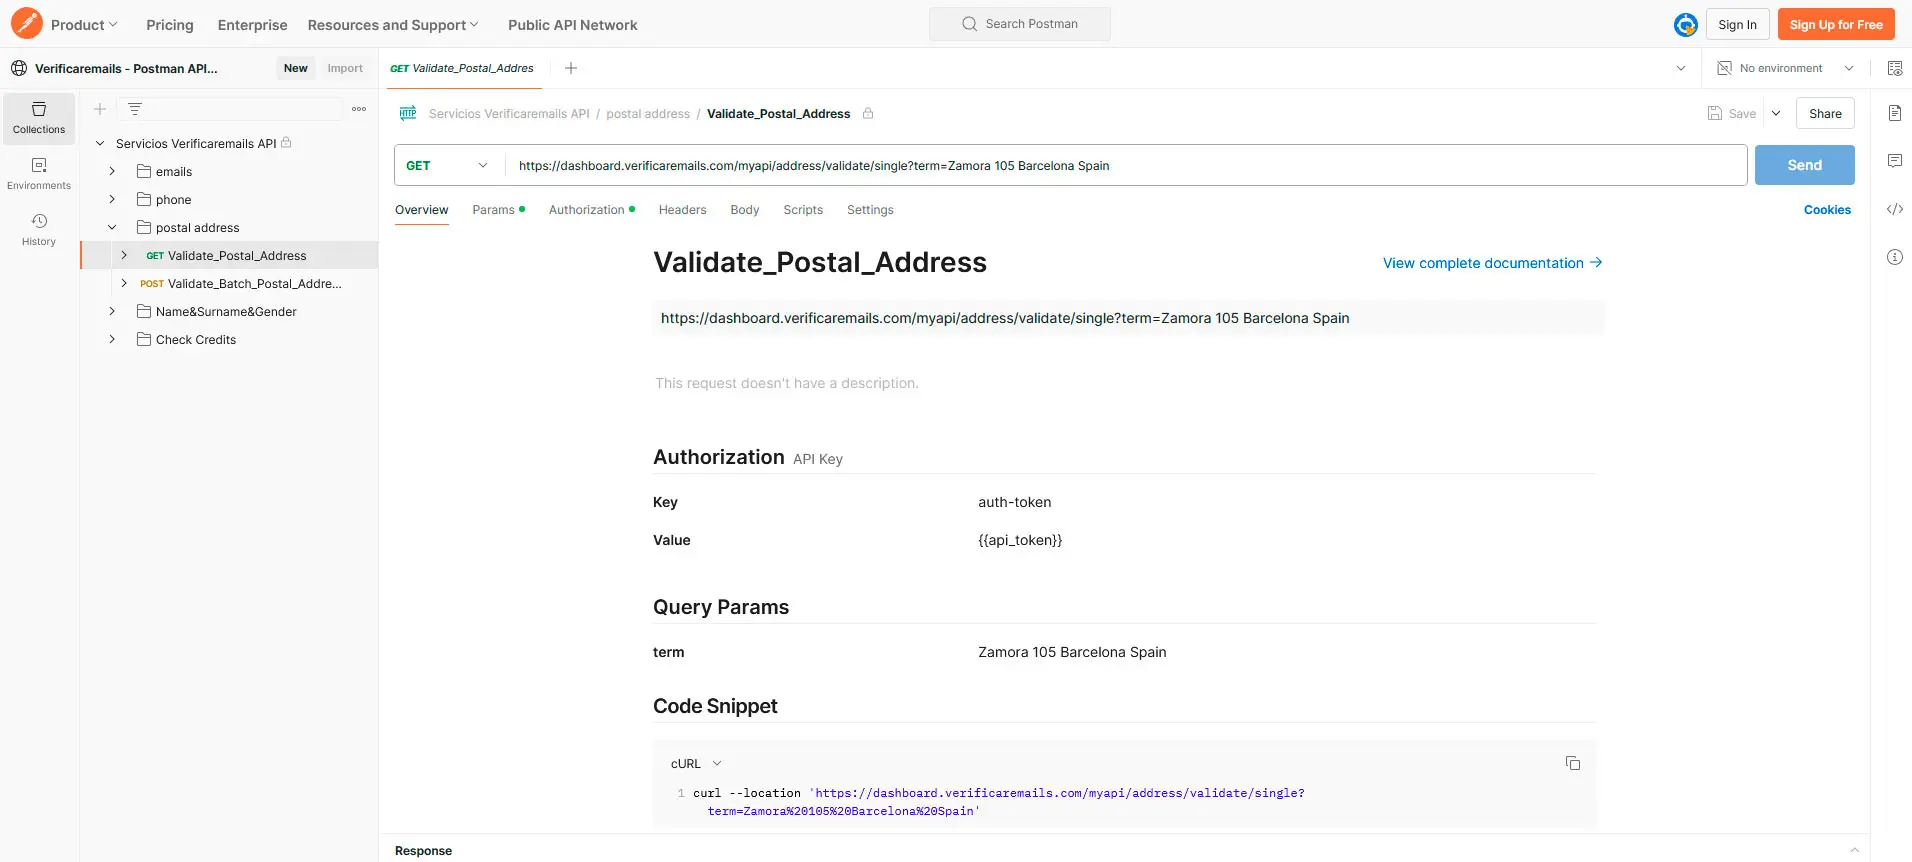This screenshot has width=1912, height=862.
Task: Open the Save options dropdown arrow
Action: click(x=1776, y=114)
